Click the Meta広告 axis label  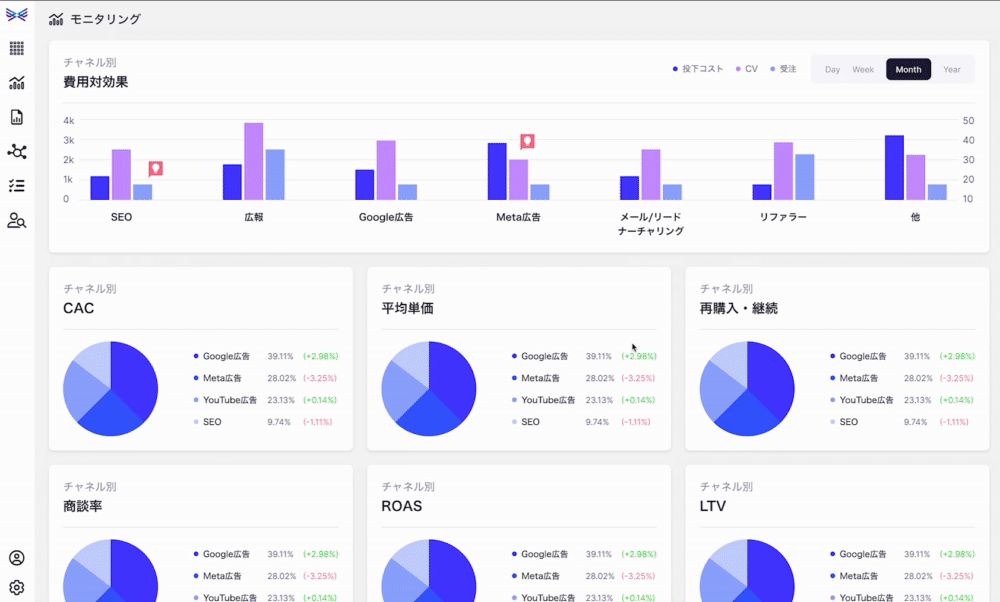point(518,217)
